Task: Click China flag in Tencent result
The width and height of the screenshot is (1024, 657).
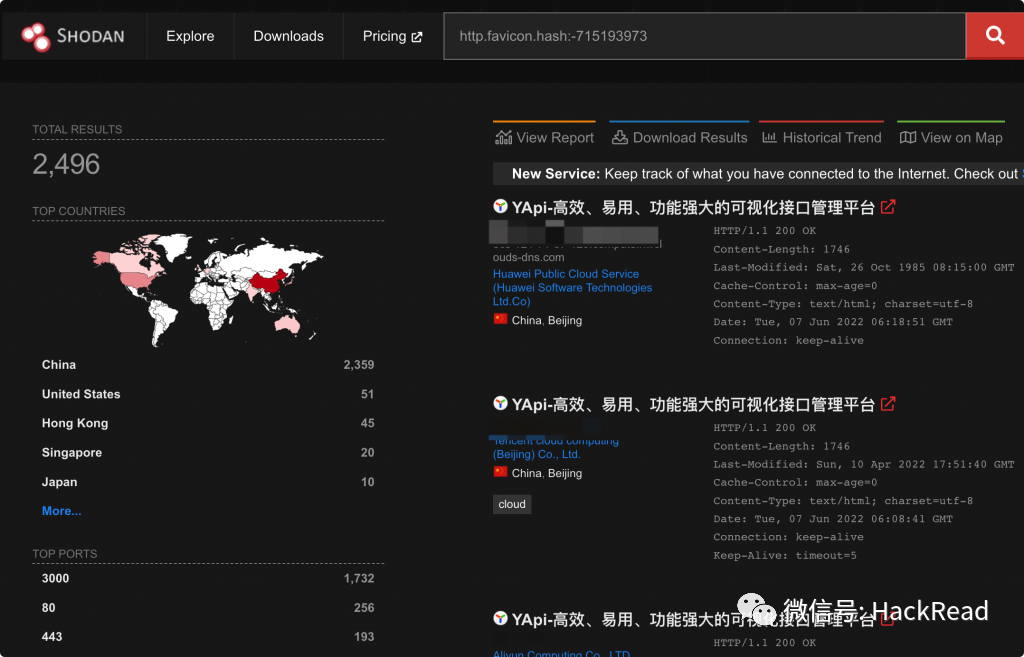Action: (500, 472)
